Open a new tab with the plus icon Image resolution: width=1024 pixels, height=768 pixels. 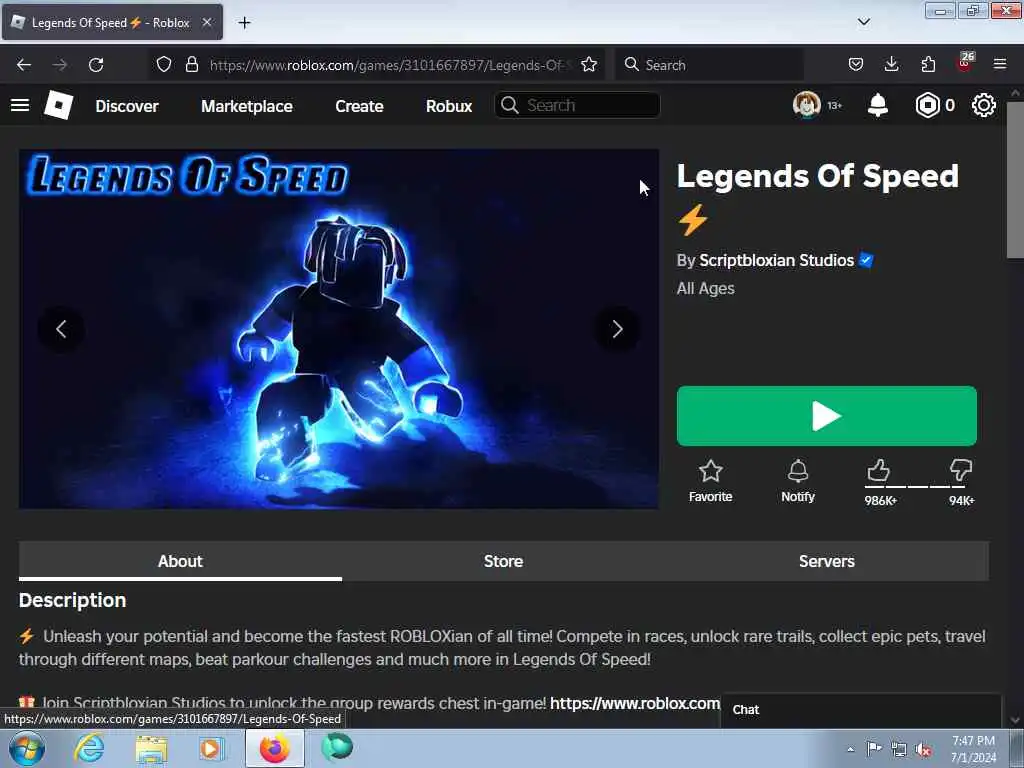tap(244, 23)
